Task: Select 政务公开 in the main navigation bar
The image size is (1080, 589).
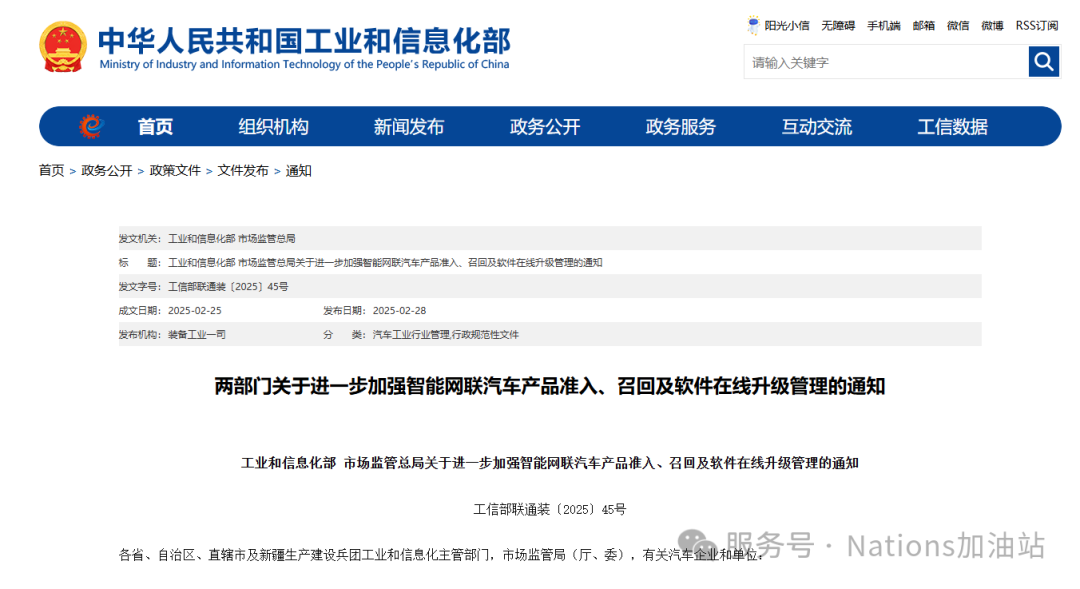Action: [x=544, y=127]
